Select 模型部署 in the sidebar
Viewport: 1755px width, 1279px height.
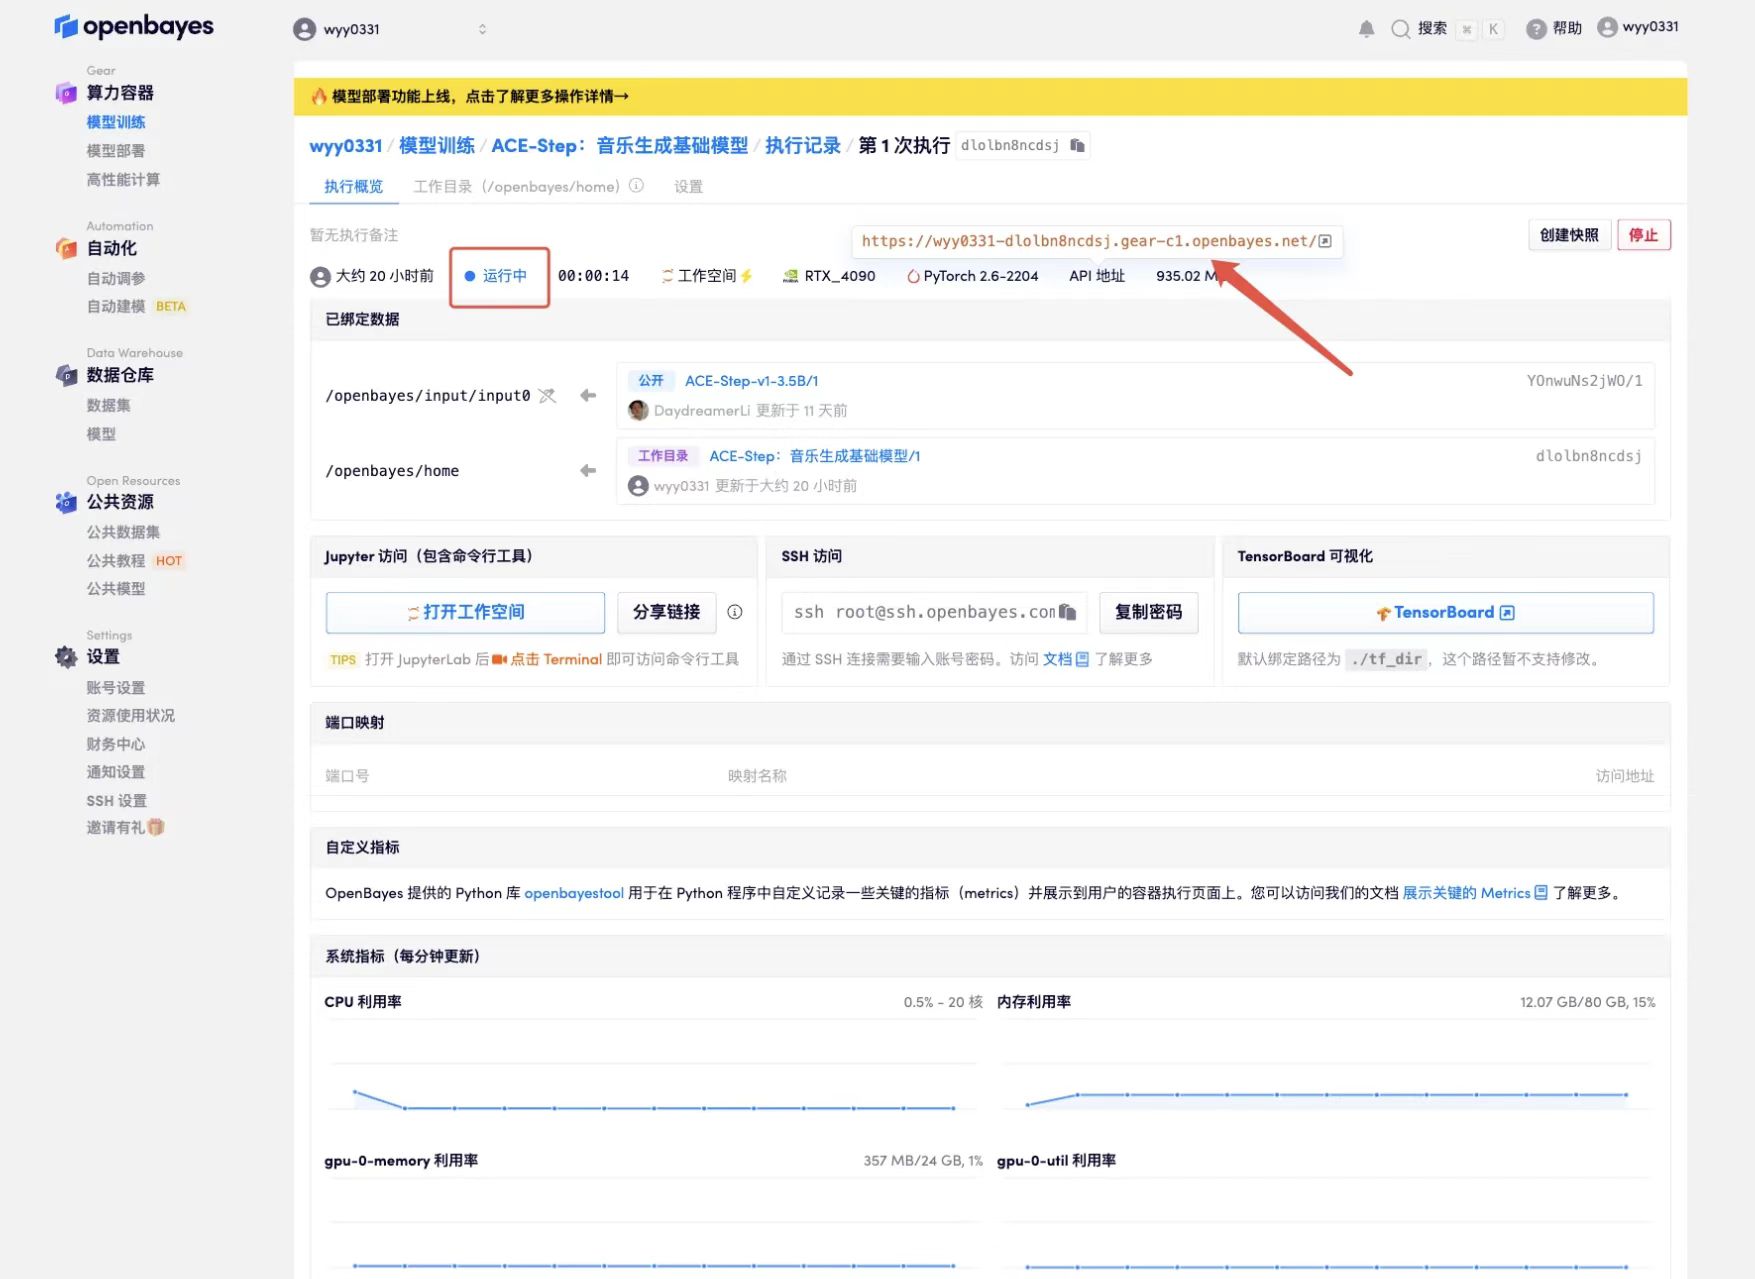[116, 151]
